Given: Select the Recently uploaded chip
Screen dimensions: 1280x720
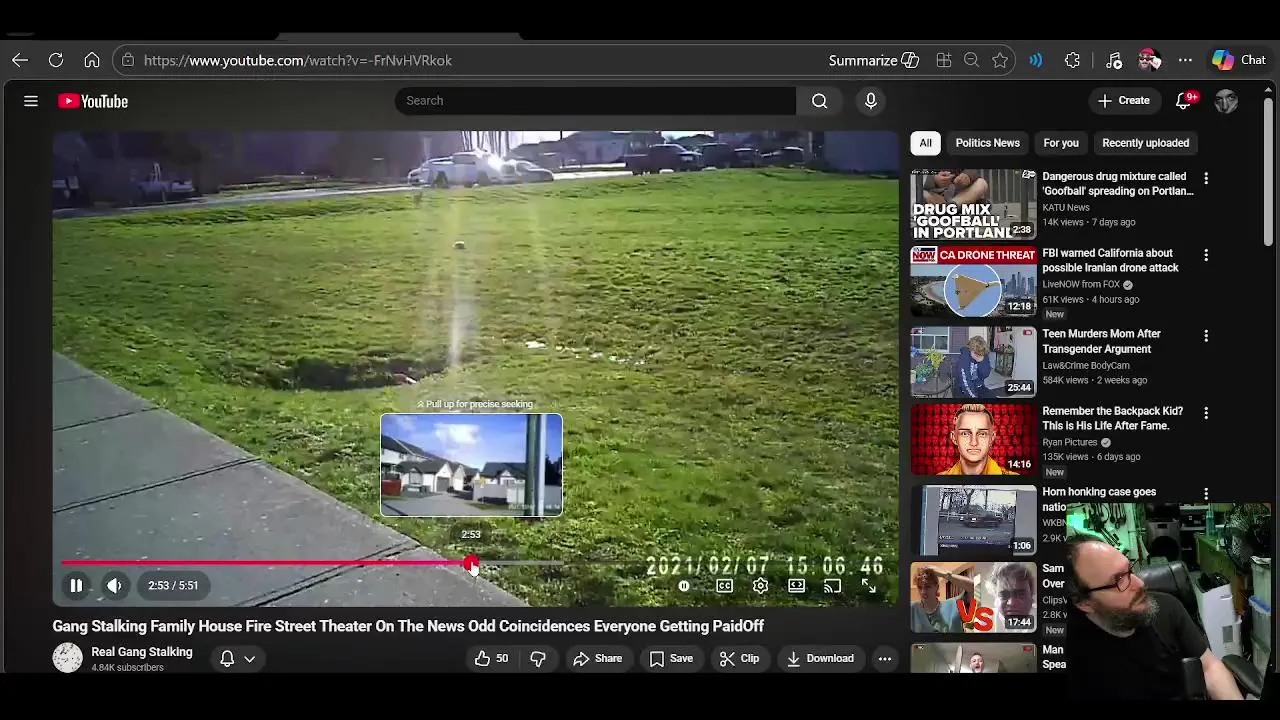Looking at the screenshot, I should (1145, 143).
